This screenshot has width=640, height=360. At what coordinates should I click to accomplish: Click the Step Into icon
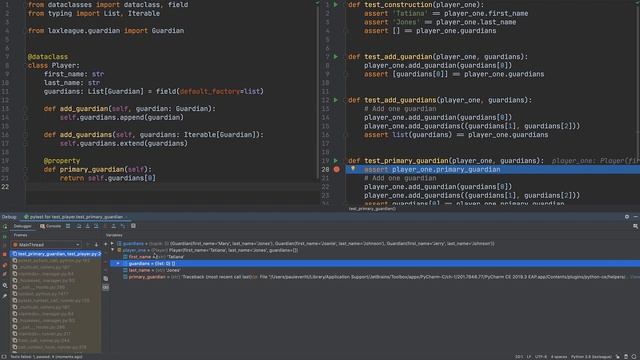87,226
